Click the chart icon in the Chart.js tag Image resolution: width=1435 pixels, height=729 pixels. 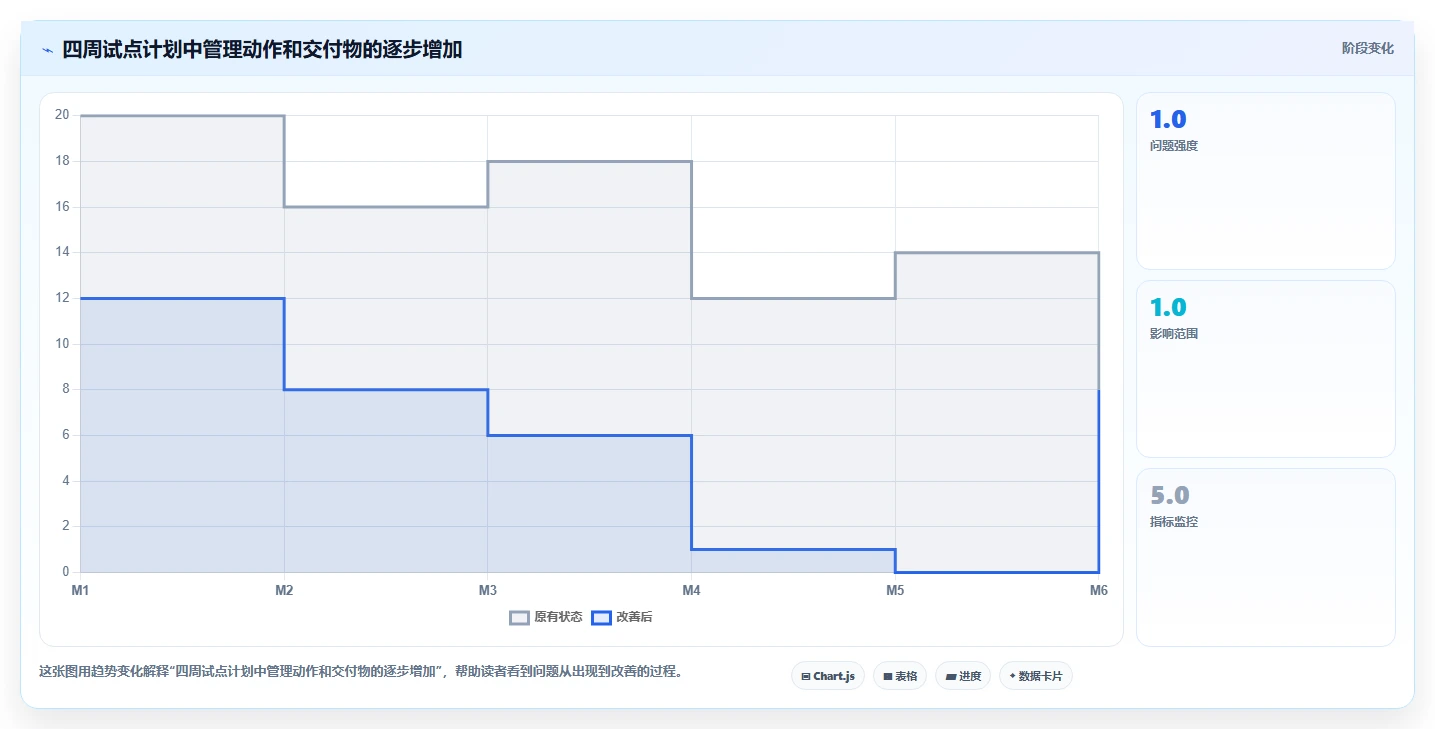click(806, 677)
